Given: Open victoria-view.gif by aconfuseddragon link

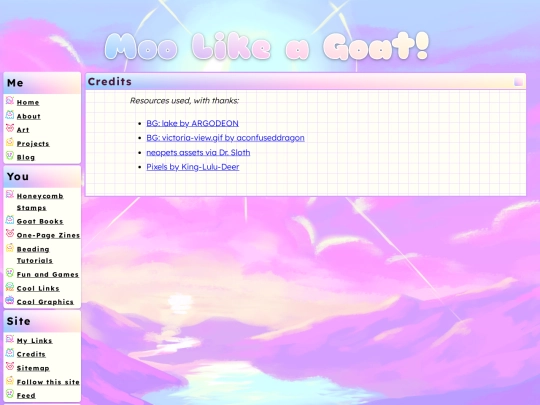Looking at the screenshot, I should [x=226, y=138].
